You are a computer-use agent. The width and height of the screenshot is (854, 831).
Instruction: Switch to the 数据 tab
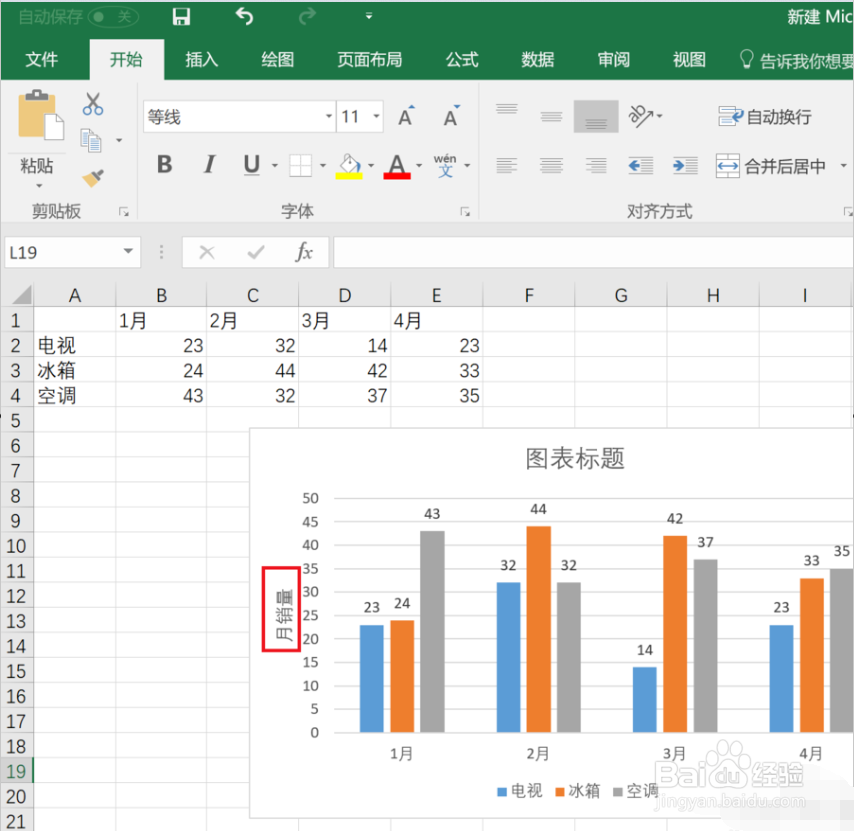pyautogui.click(x=538, y=59)
